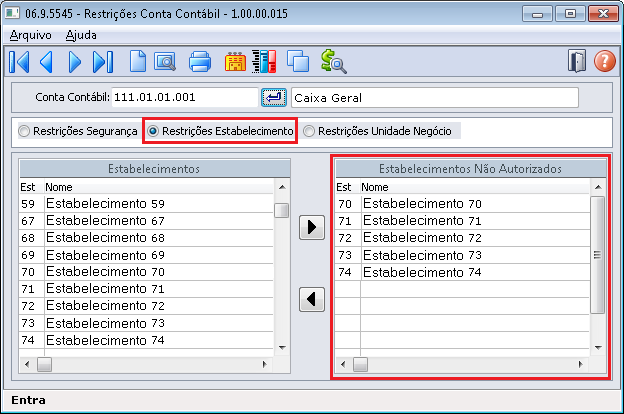The image size is (624, 414).
Task: Select Estabelecimento 69 in the Estabelecimentos list
Action: click(146, 255)
